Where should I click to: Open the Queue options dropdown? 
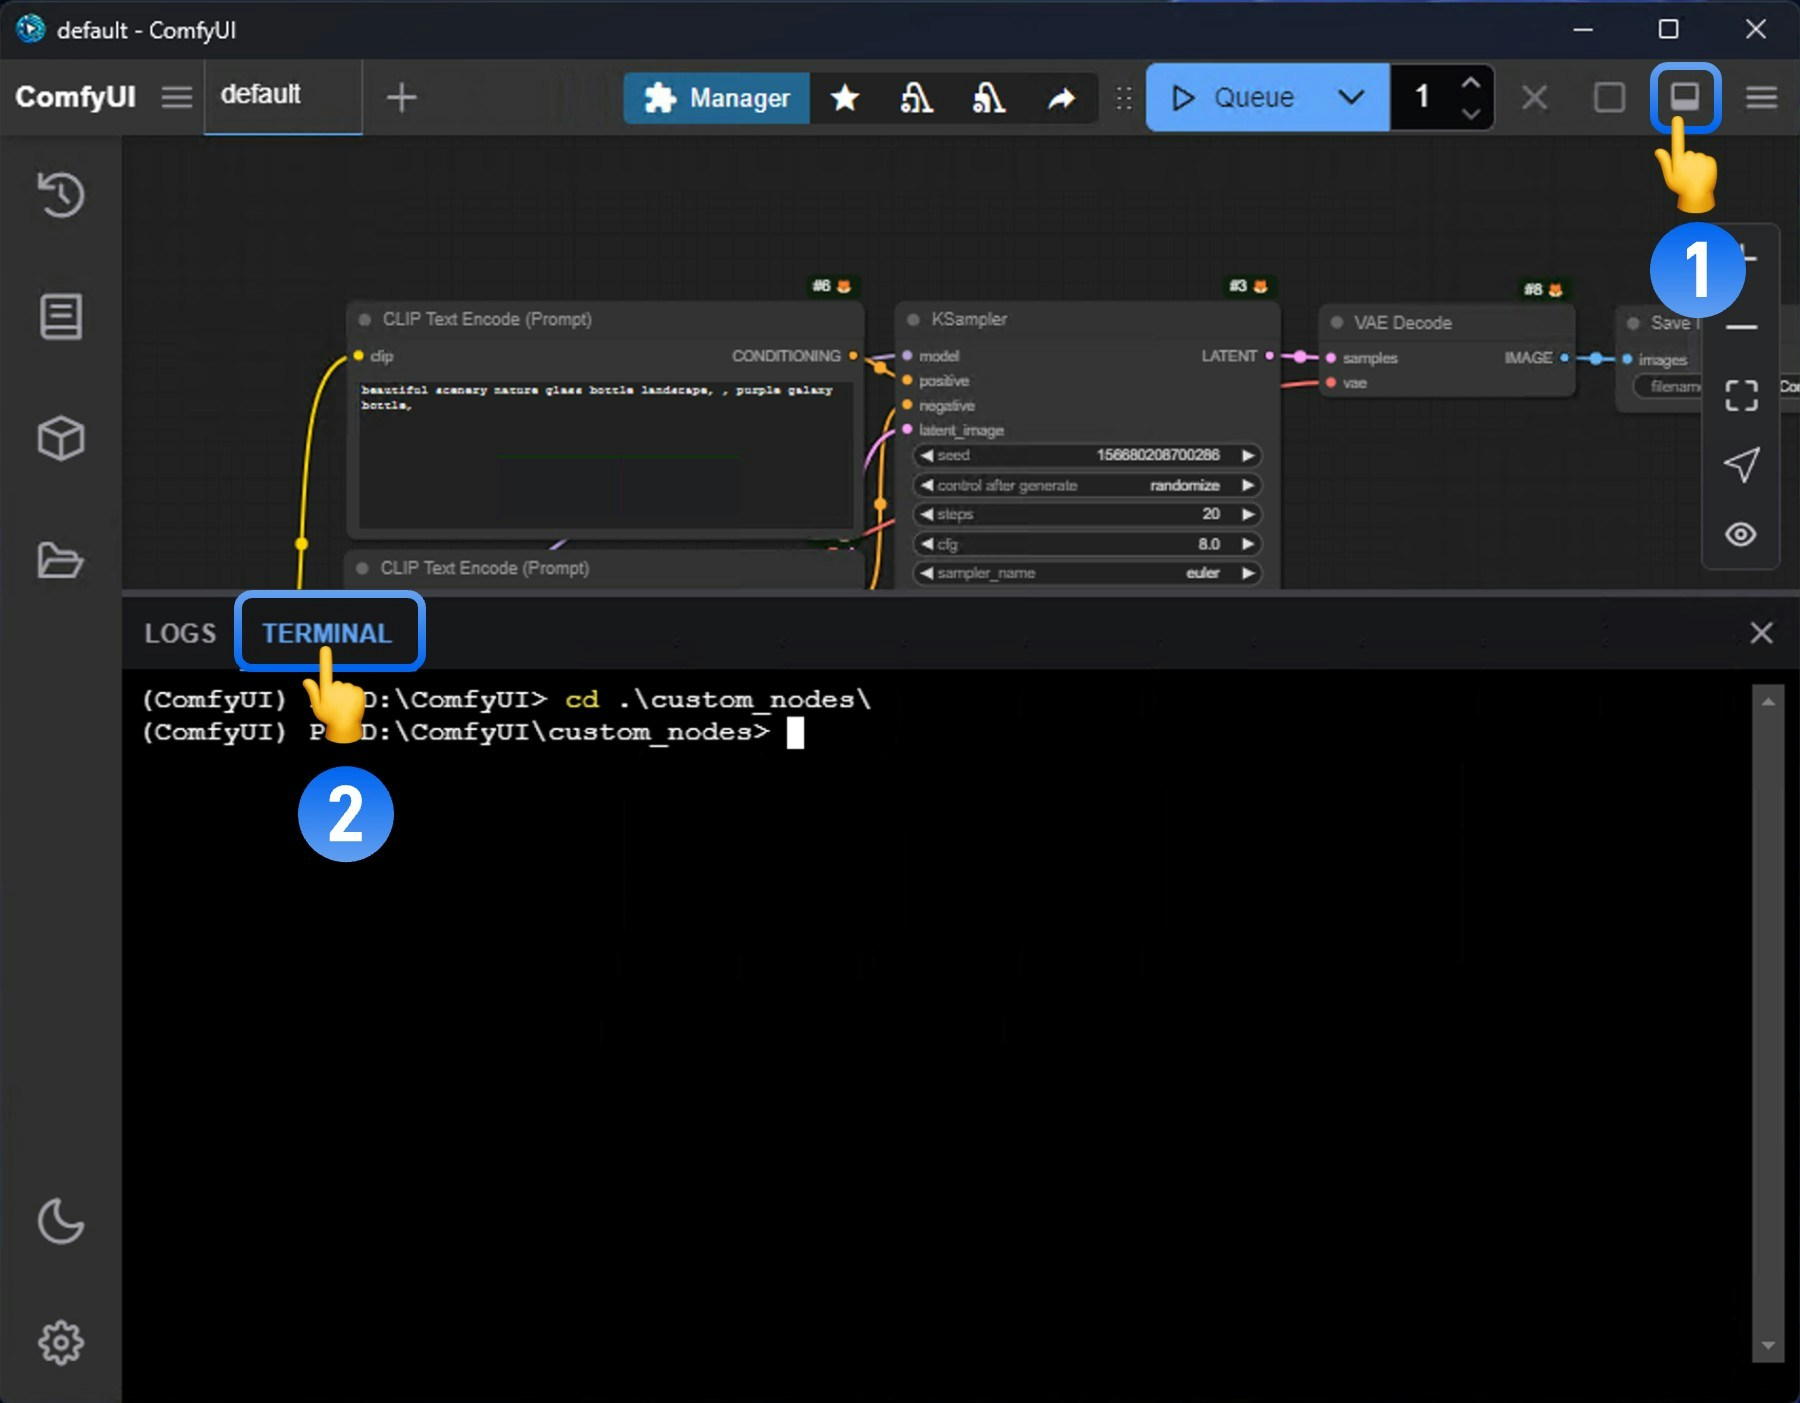pyautogui.click(x=1351, y=97)
